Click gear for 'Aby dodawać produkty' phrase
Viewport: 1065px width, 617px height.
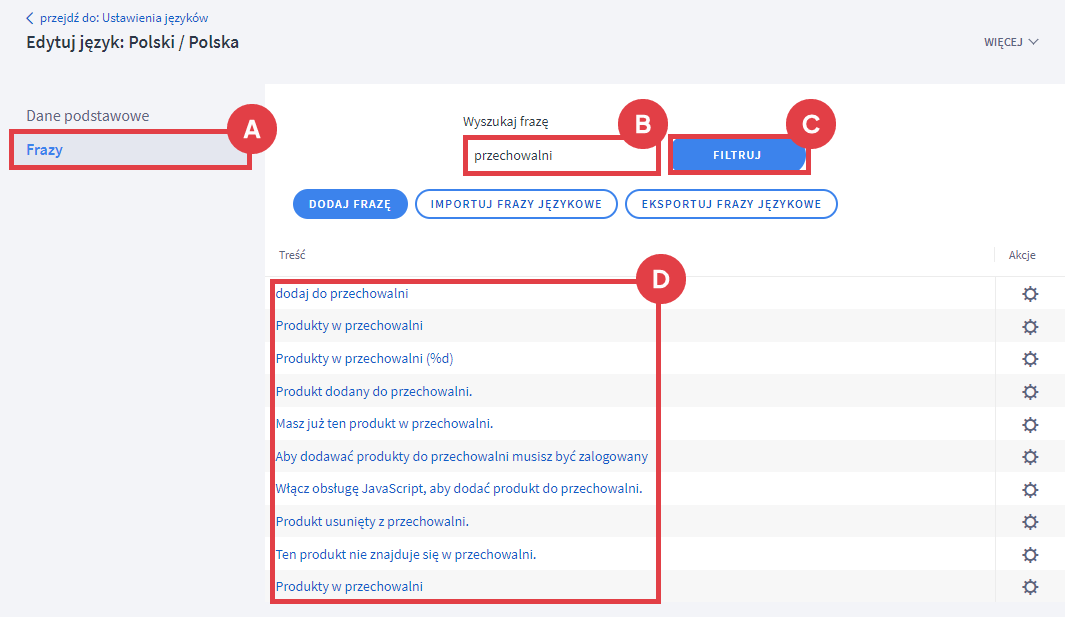click(x=1030, y=457)
